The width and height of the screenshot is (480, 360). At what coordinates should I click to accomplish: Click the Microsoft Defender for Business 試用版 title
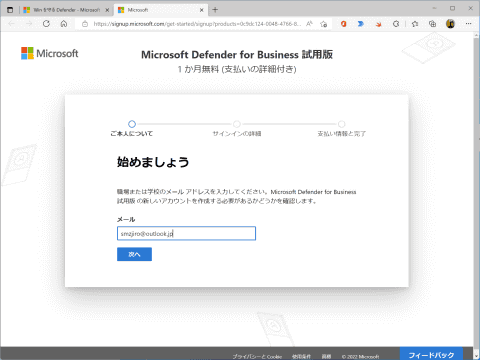click(237, 54)
